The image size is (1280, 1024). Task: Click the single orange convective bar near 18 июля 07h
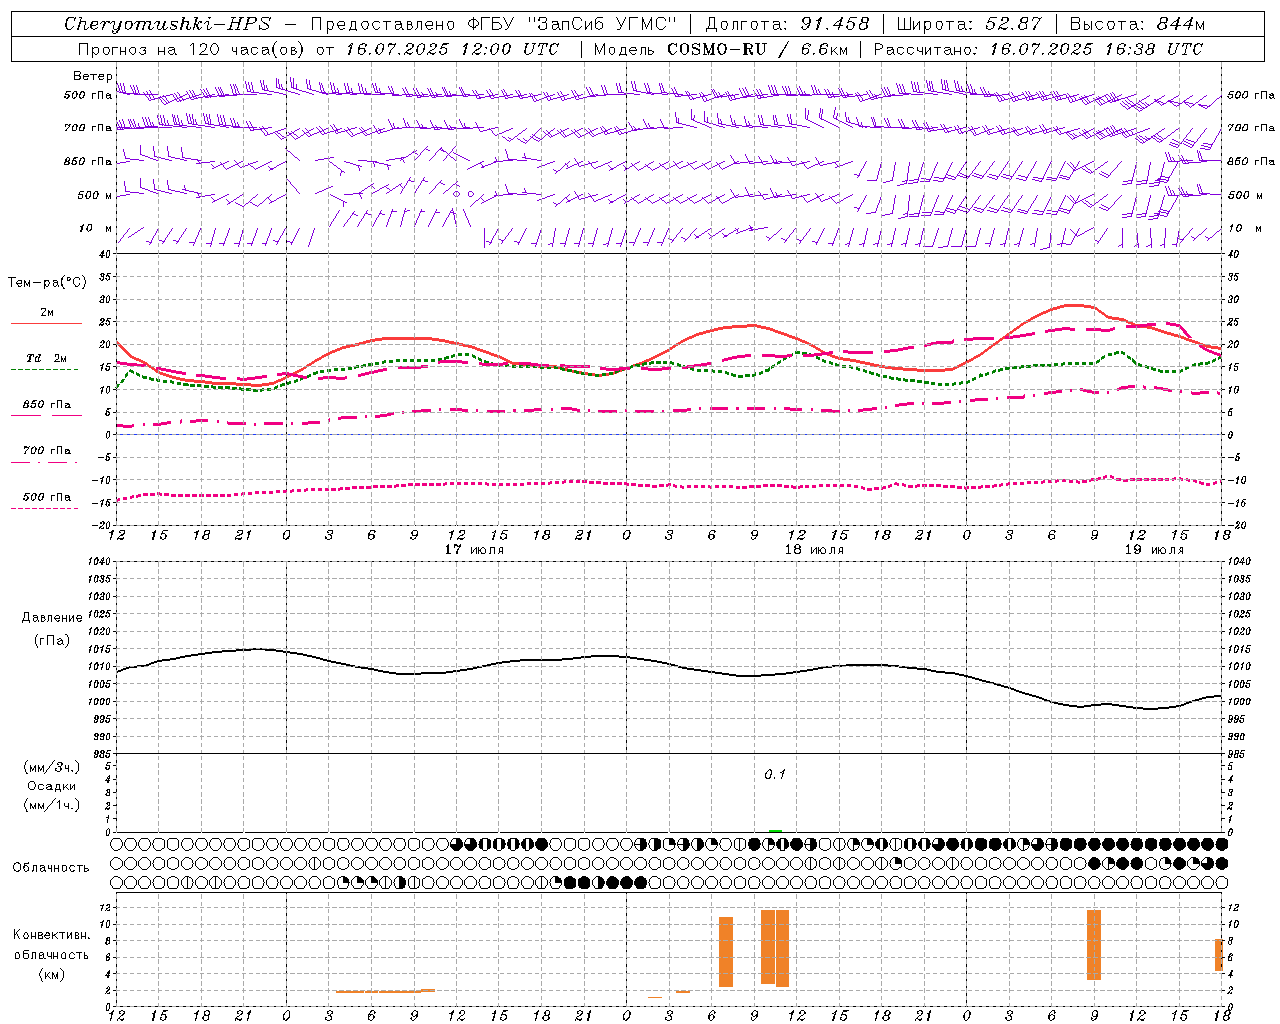[726, 952]
